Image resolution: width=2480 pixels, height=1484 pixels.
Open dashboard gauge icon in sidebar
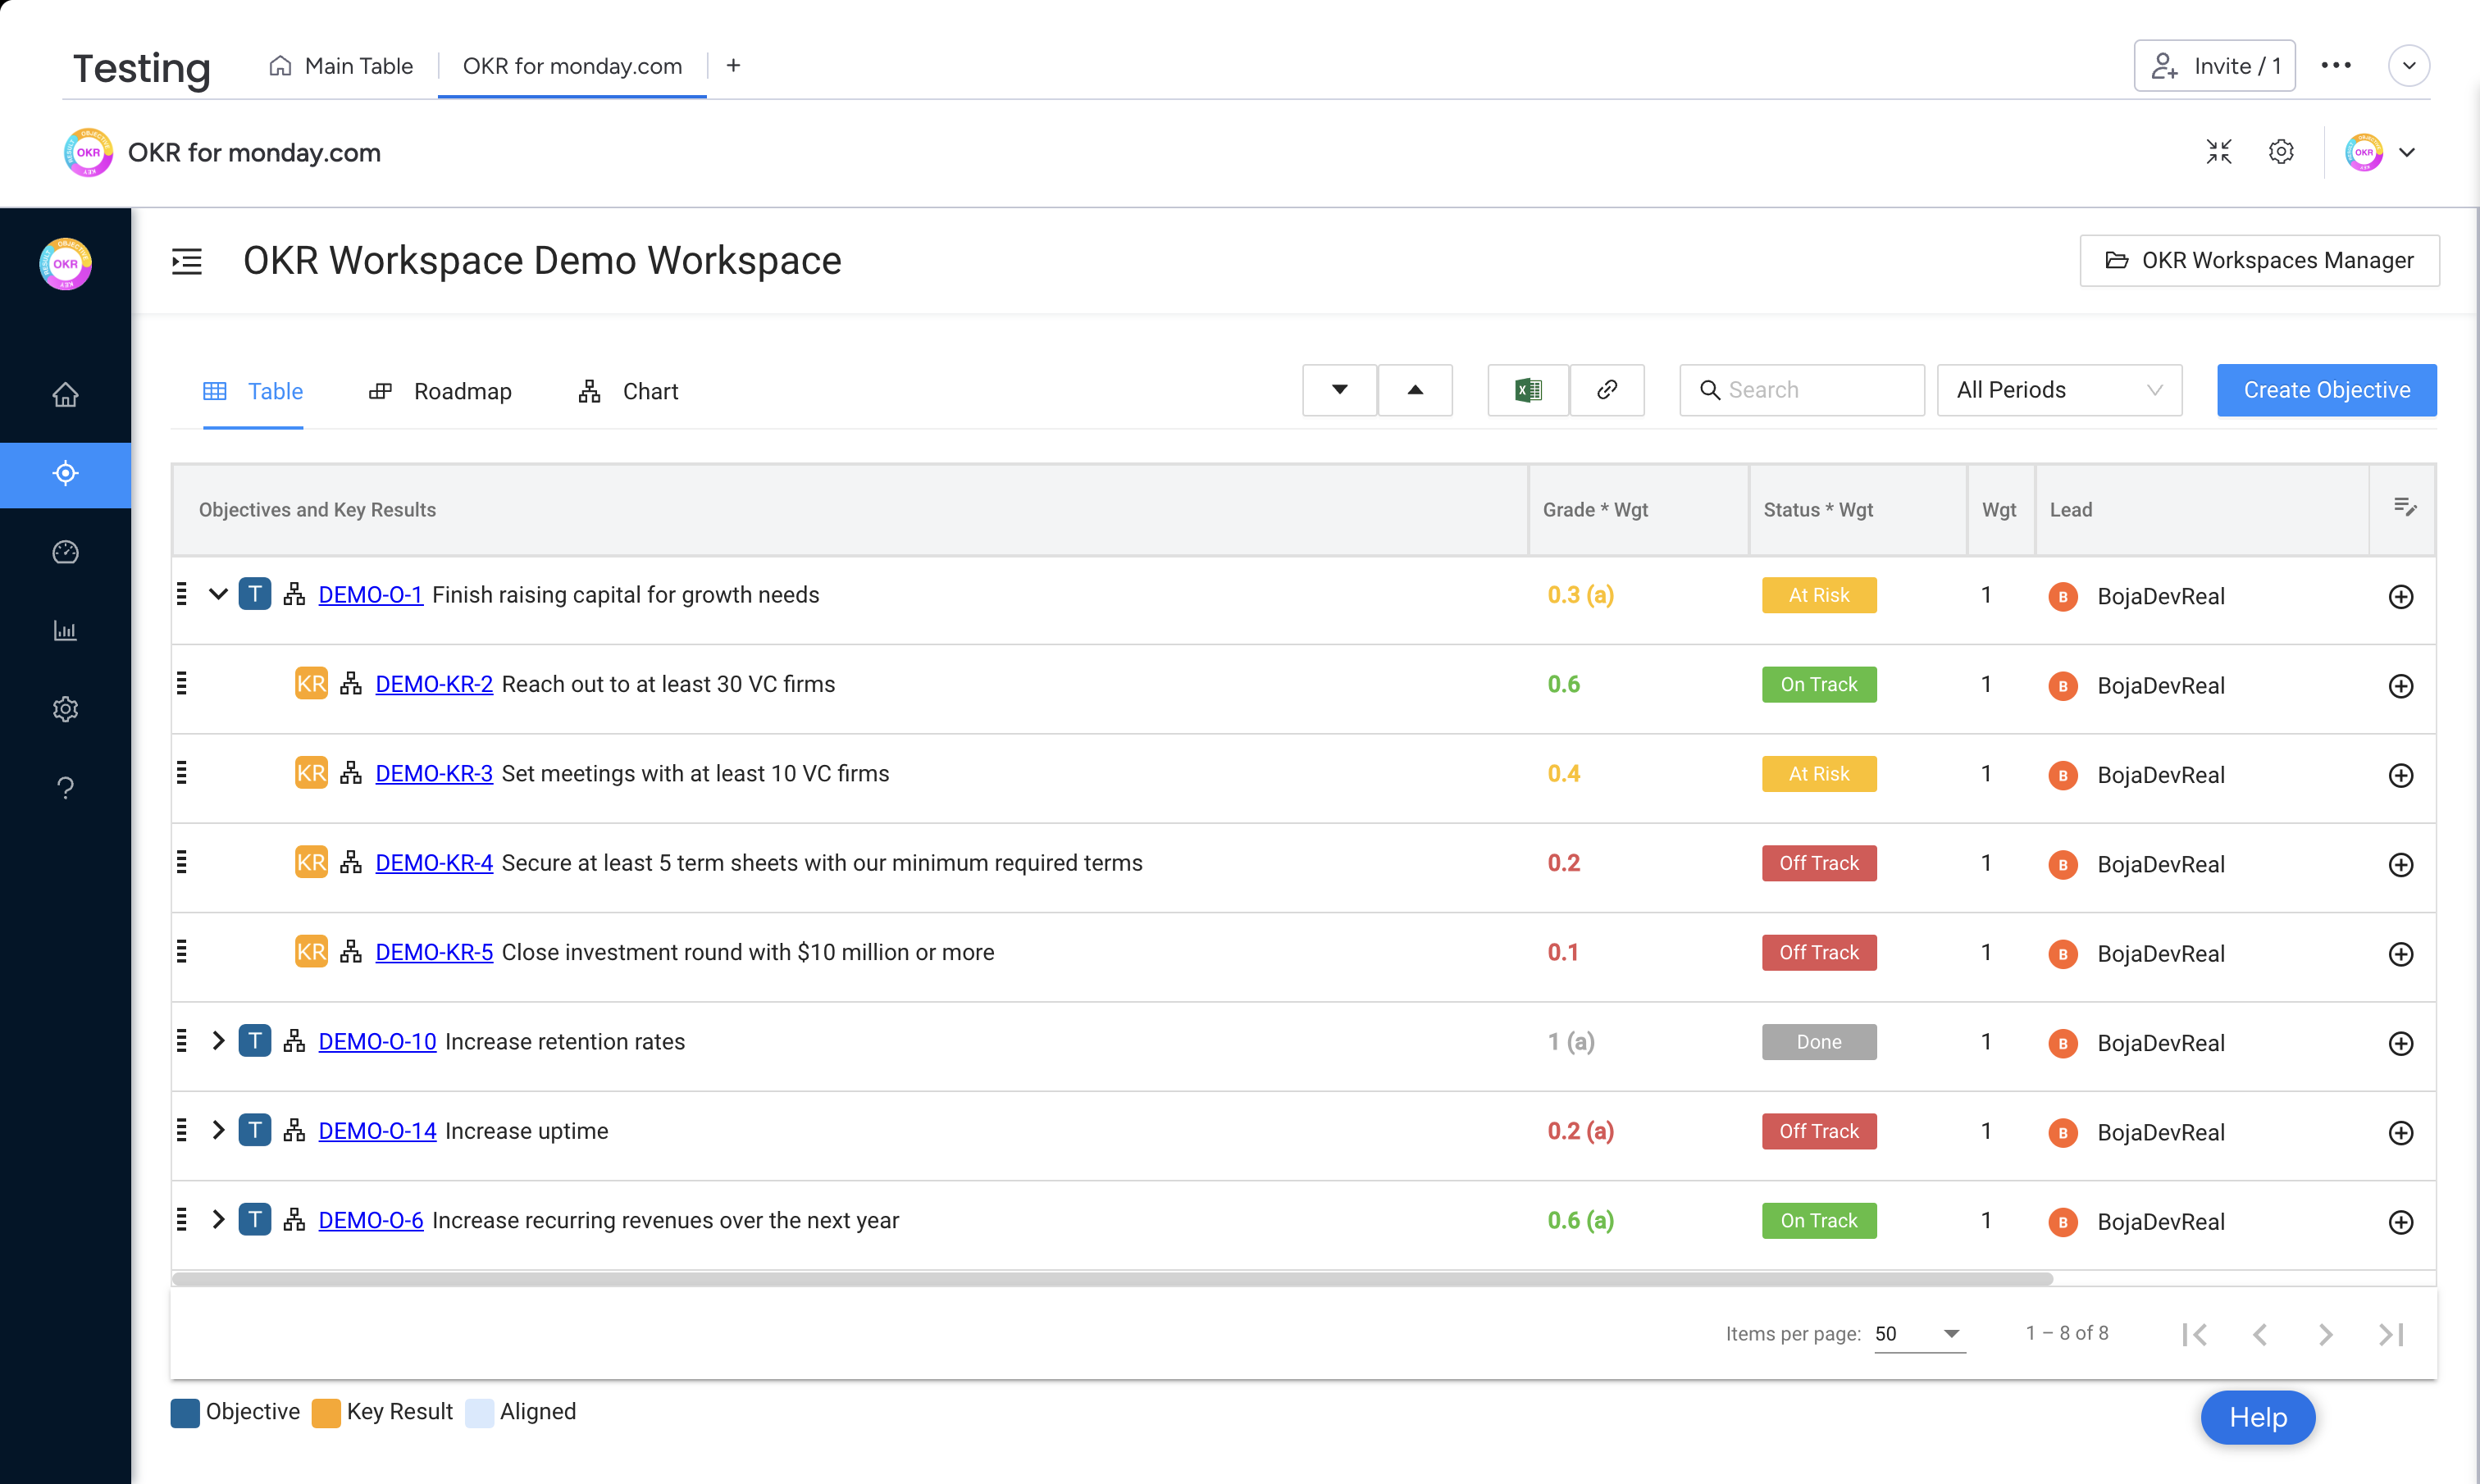65,552
